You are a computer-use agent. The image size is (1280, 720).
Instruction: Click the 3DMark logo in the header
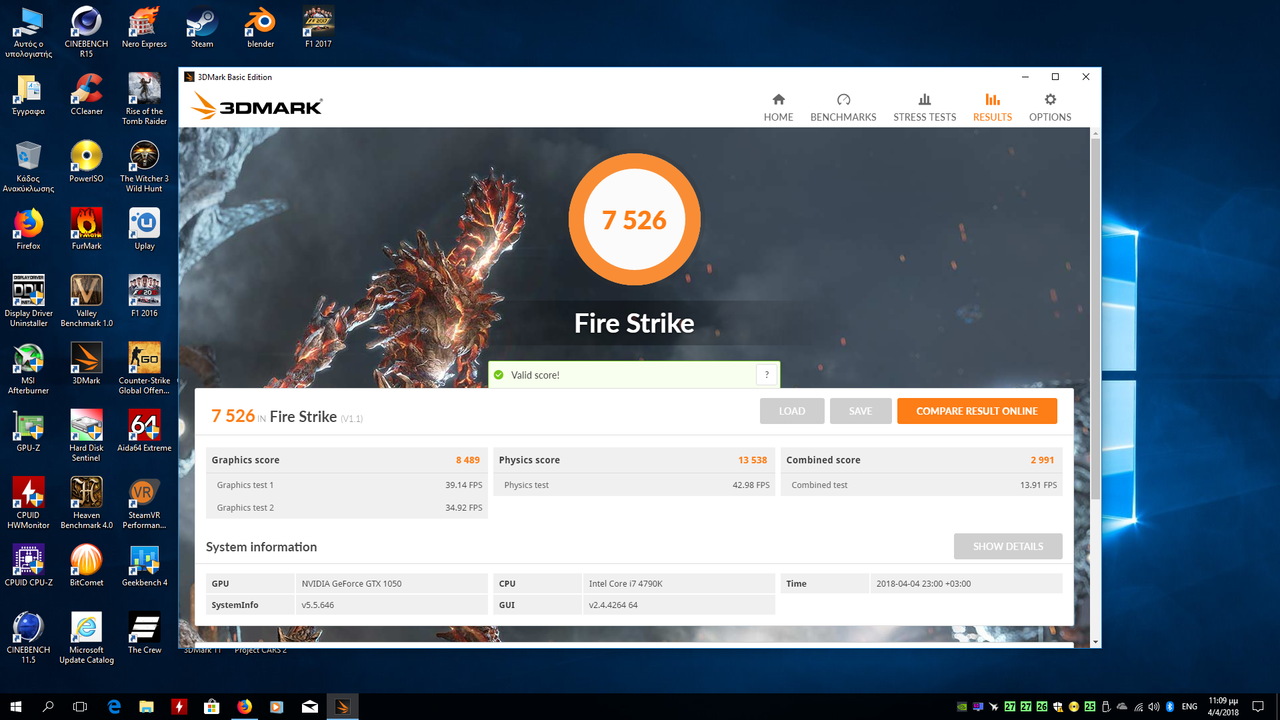257,106
